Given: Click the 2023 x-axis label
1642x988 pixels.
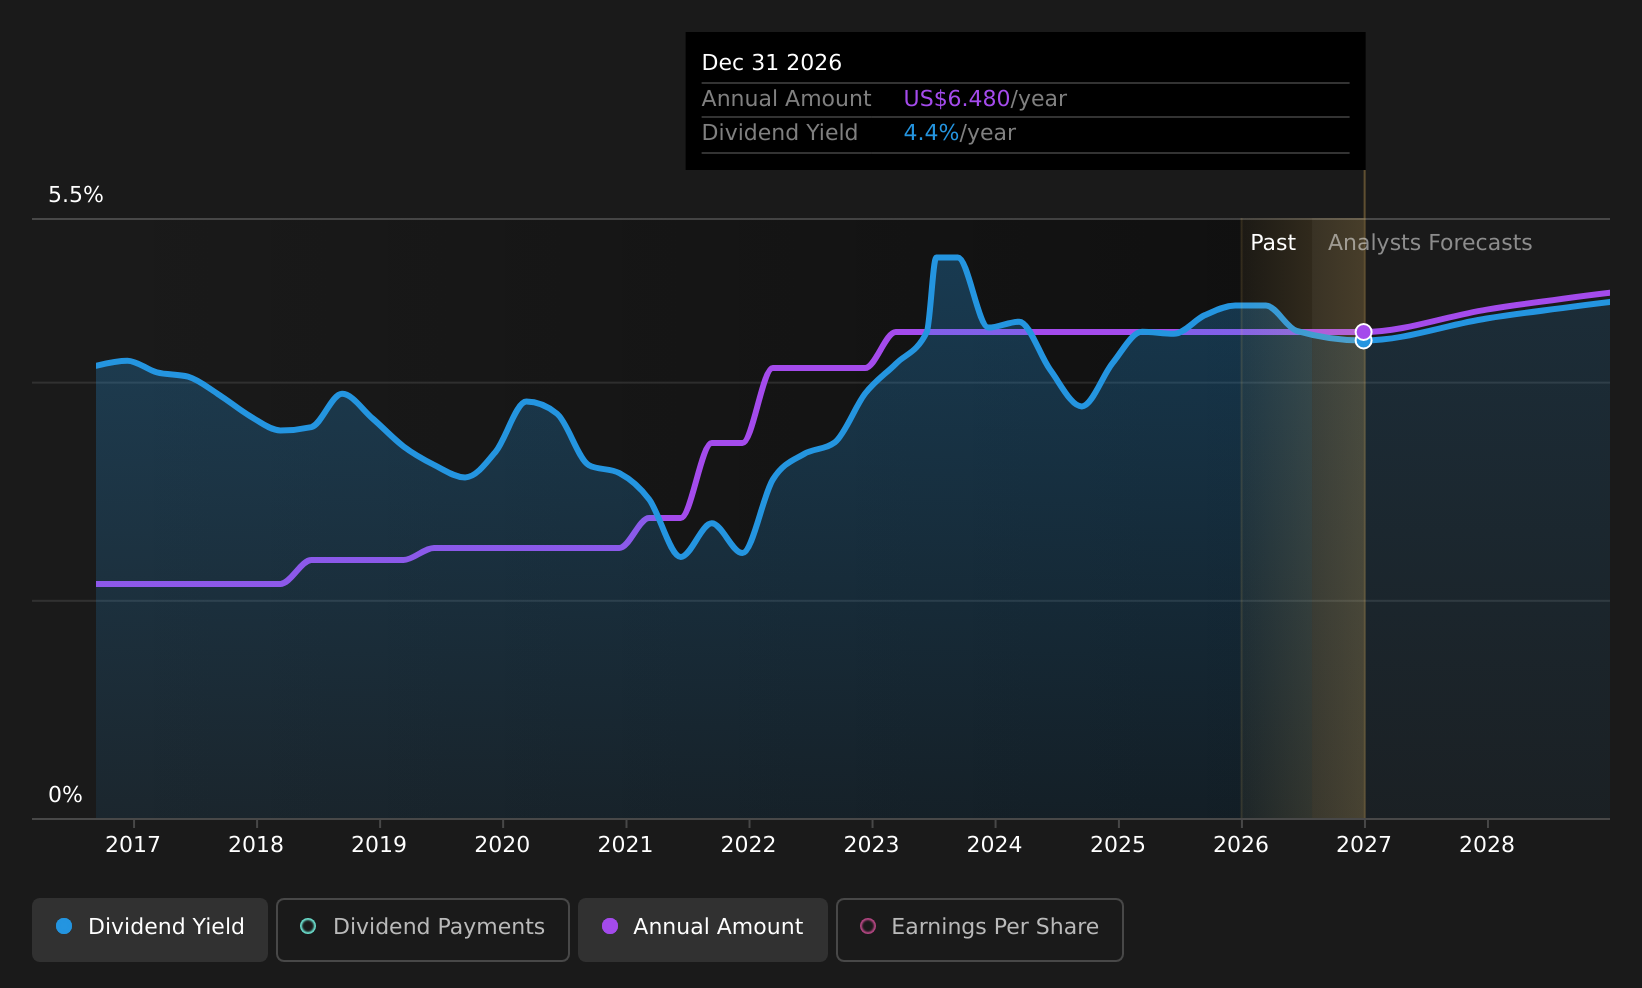Looking at the screenshot, I should (x=871, y=845).
